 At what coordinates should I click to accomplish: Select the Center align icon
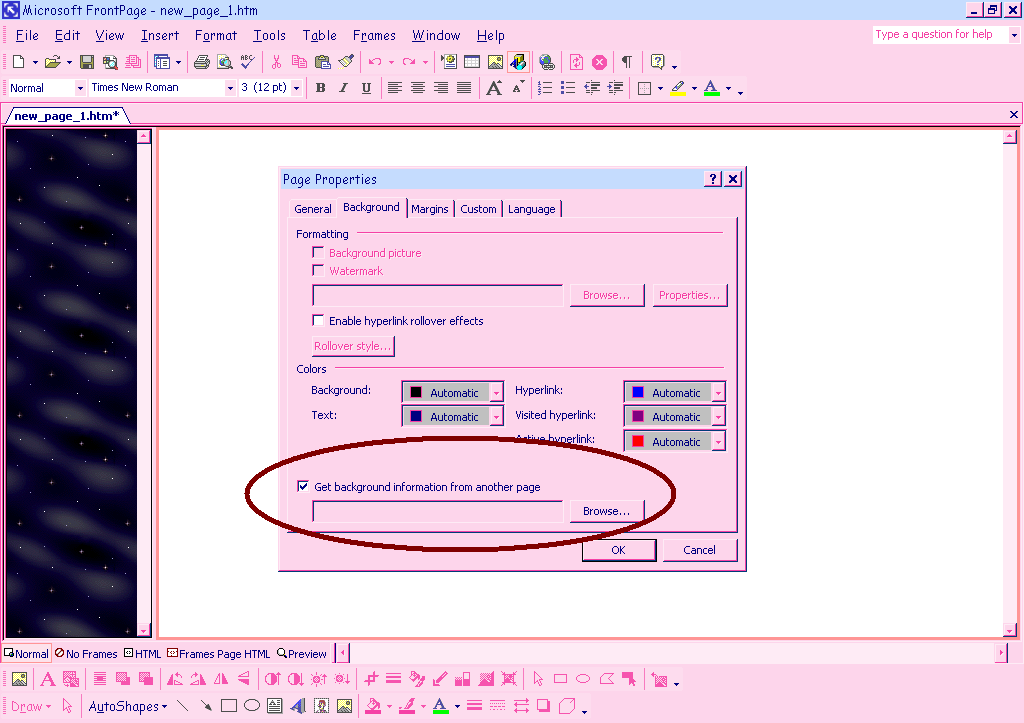tap(418, 88)
